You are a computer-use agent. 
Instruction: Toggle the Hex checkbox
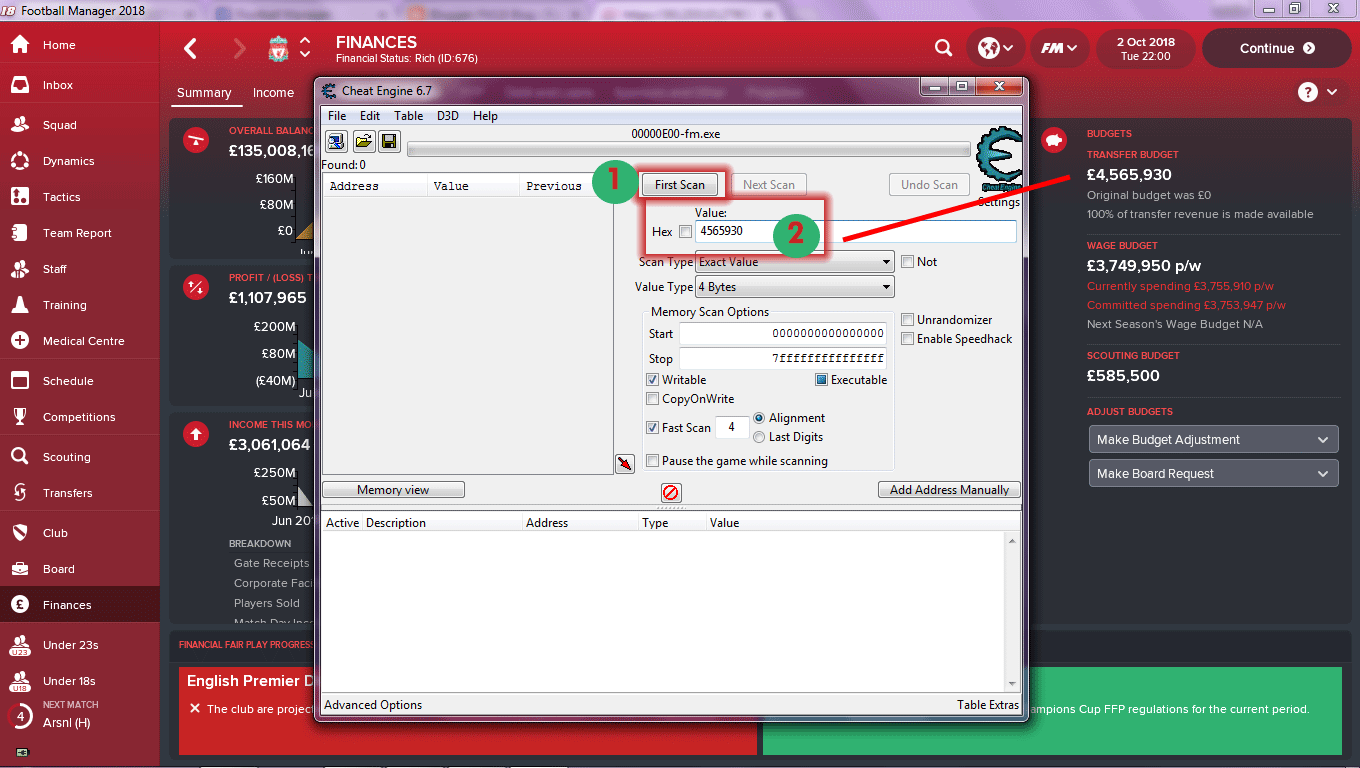tap(685, 232)
